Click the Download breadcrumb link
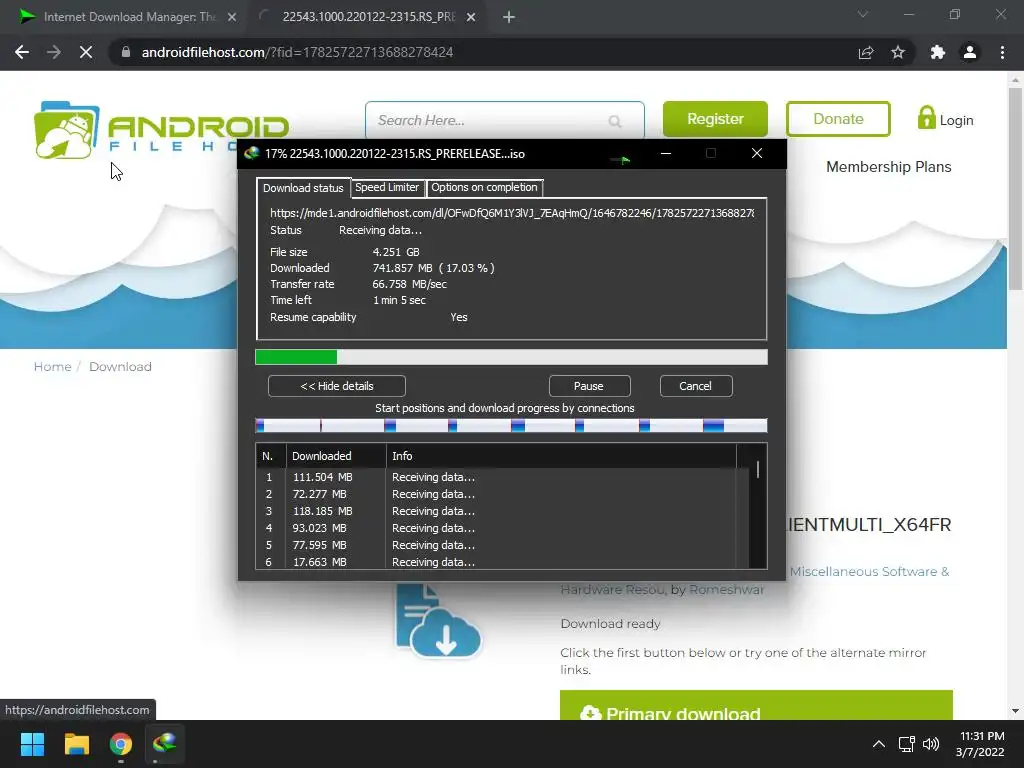 120,367
